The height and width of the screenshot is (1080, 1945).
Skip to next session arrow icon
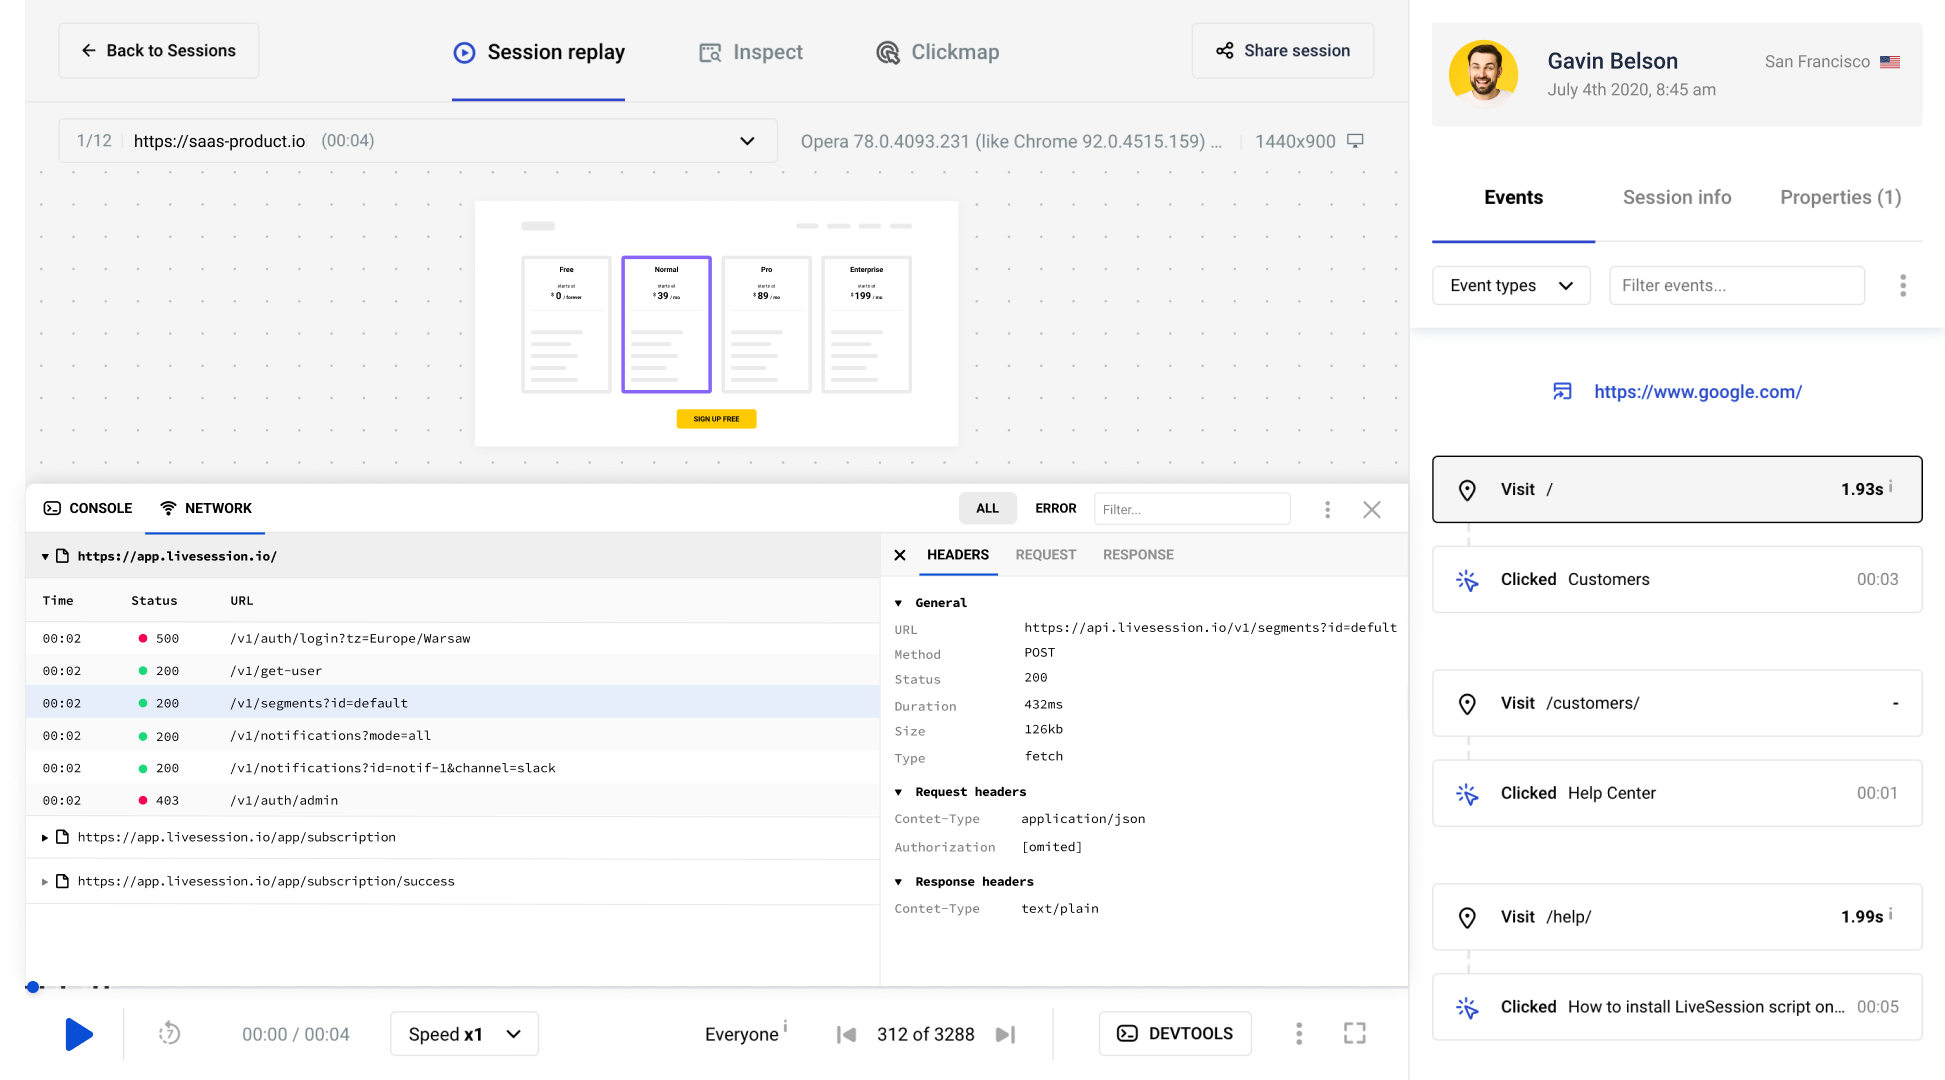(1006, 1034)
